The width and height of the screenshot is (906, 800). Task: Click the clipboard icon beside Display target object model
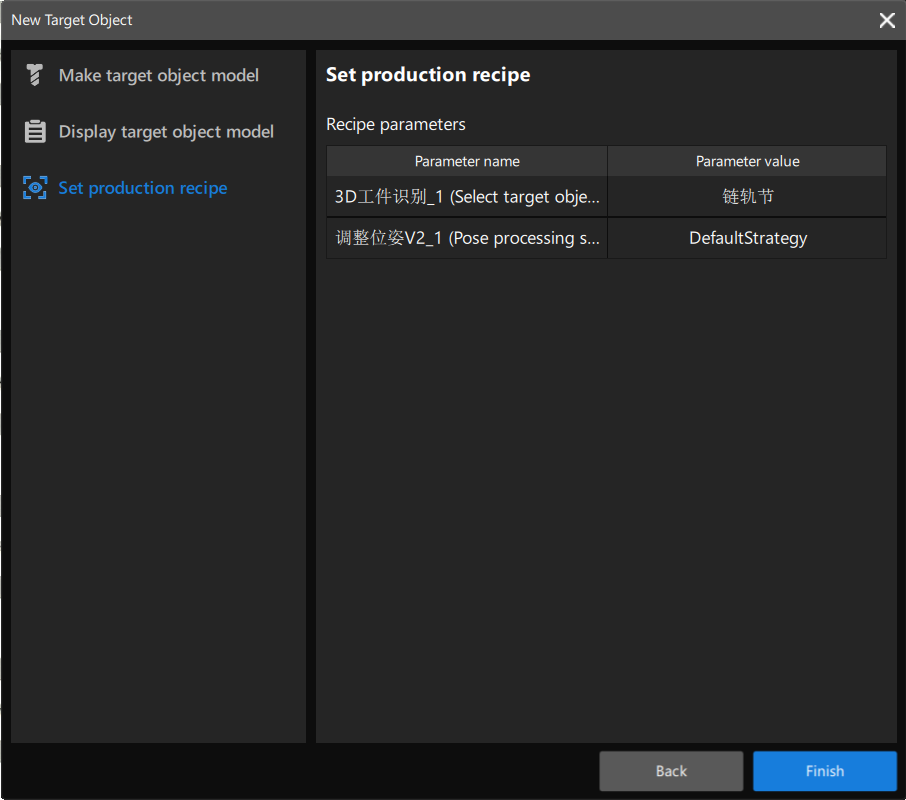pos(35,132)
